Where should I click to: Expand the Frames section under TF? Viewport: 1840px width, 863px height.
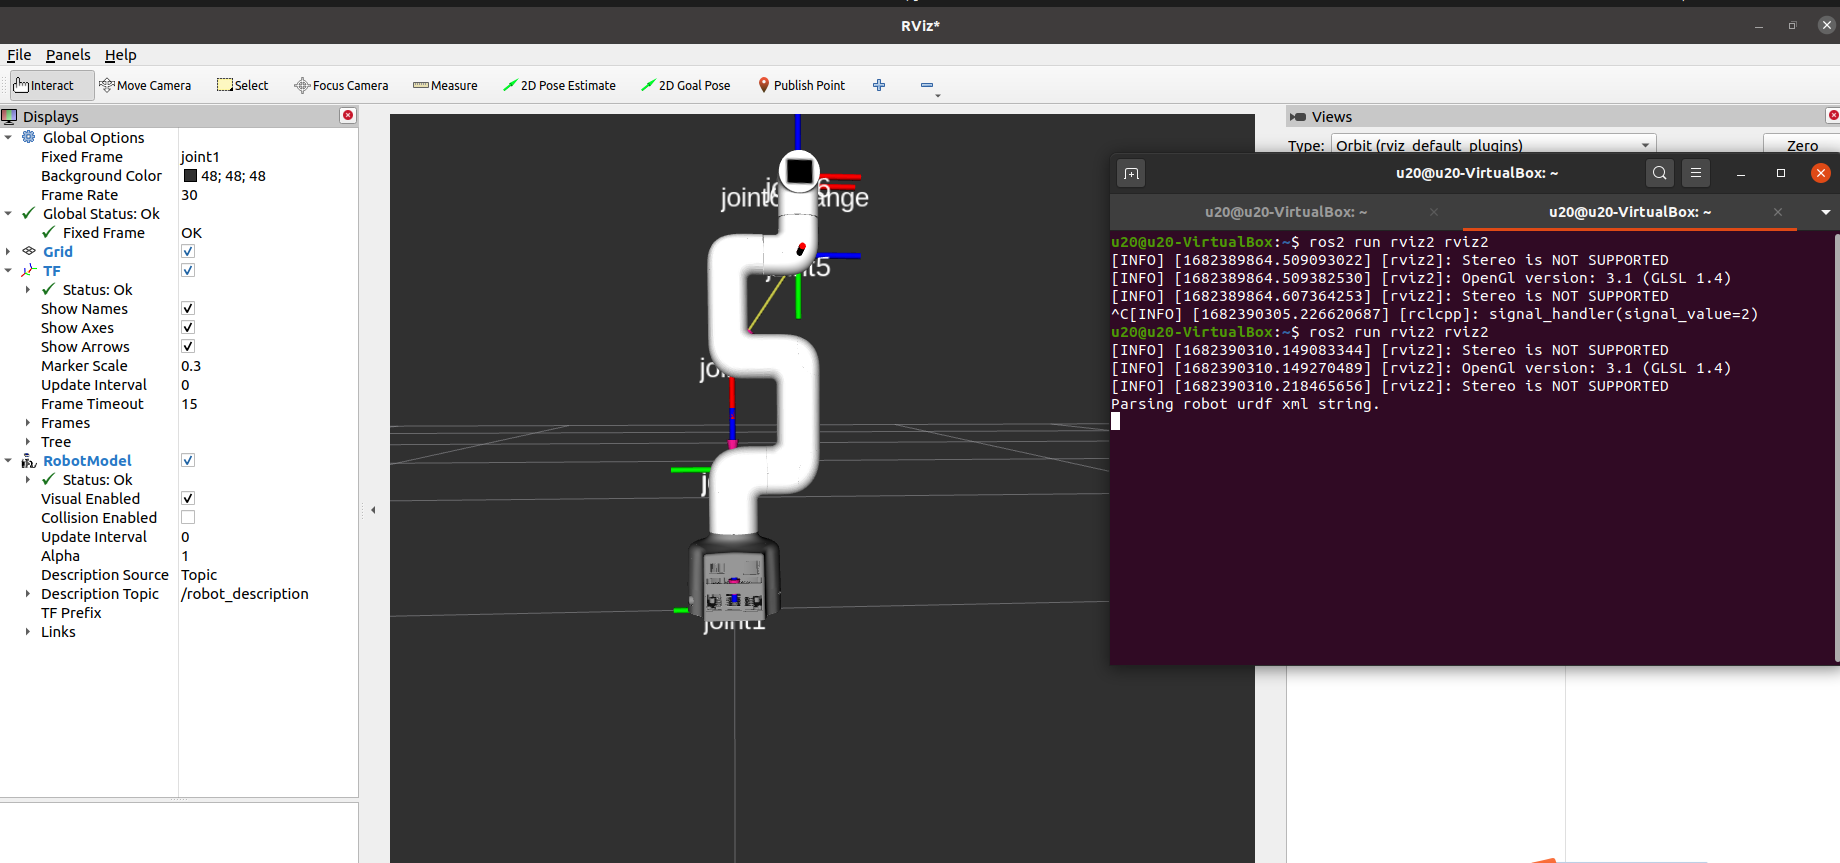[x=27, y=423]
